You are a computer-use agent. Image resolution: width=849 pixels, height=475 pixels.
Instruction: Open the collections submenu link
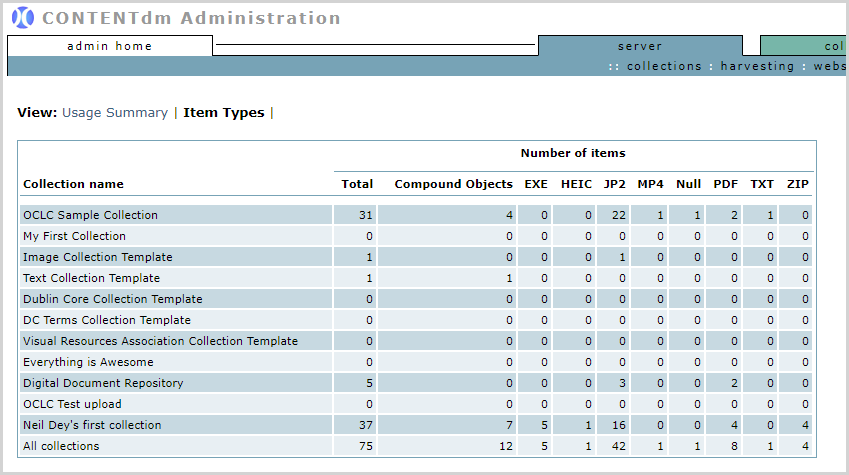click(664, 66)
